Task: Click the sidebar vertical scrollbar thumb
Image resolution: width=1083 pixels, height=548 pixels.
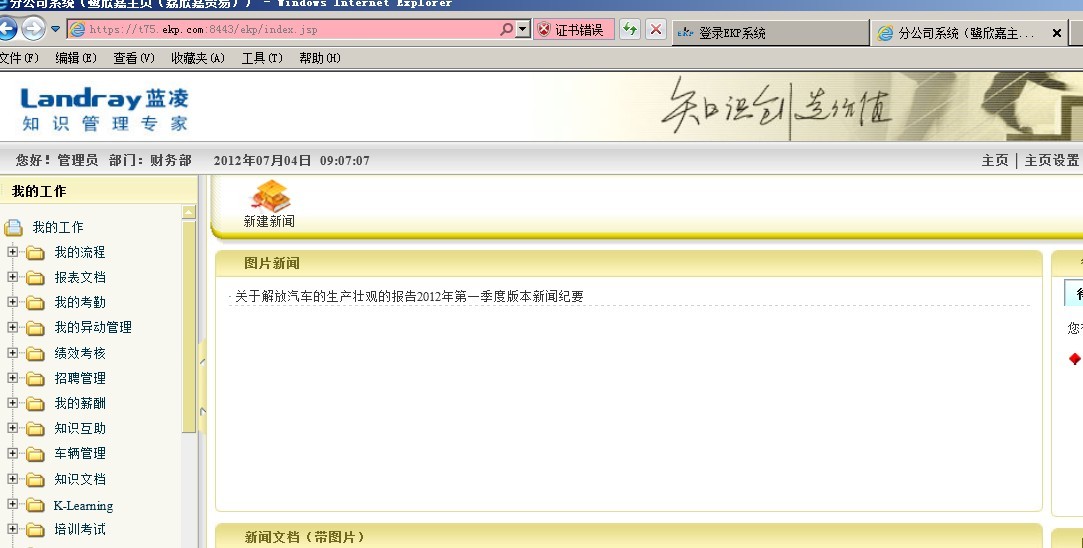Action: (189, 326)
